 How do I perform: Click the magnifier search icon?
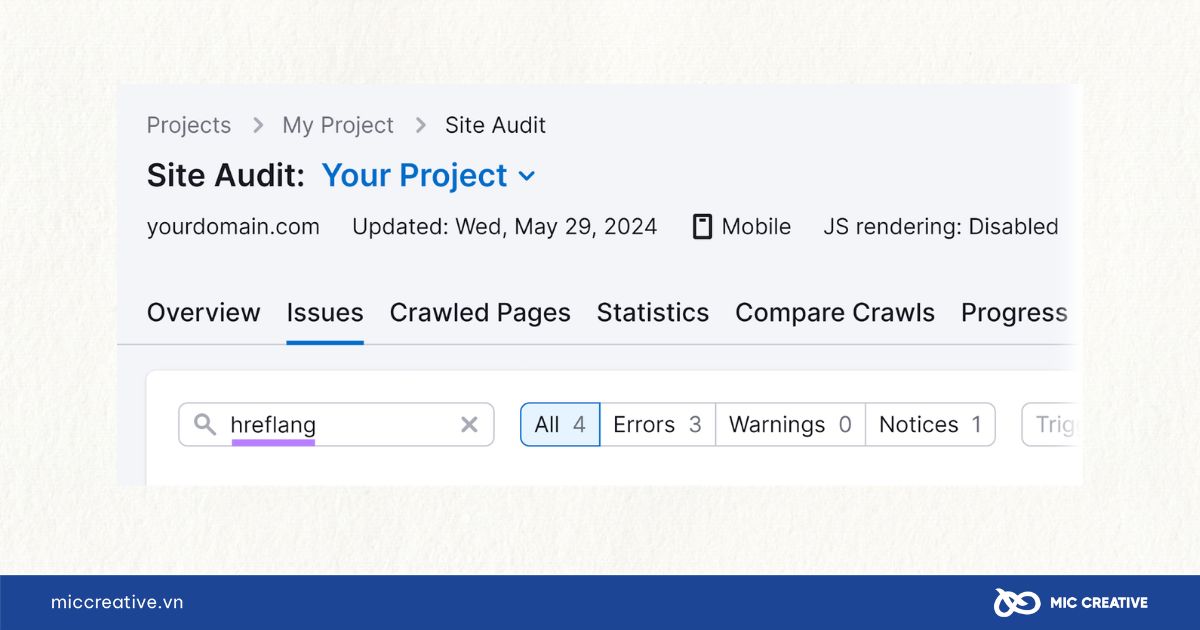coord(204,425)
